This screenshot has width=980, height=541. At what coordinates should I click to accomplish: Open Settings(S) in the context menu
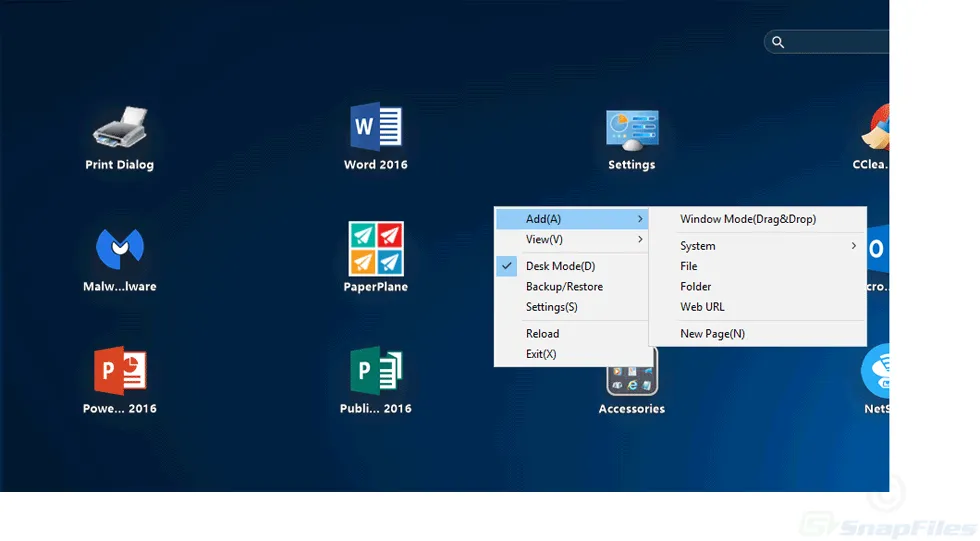572,307
